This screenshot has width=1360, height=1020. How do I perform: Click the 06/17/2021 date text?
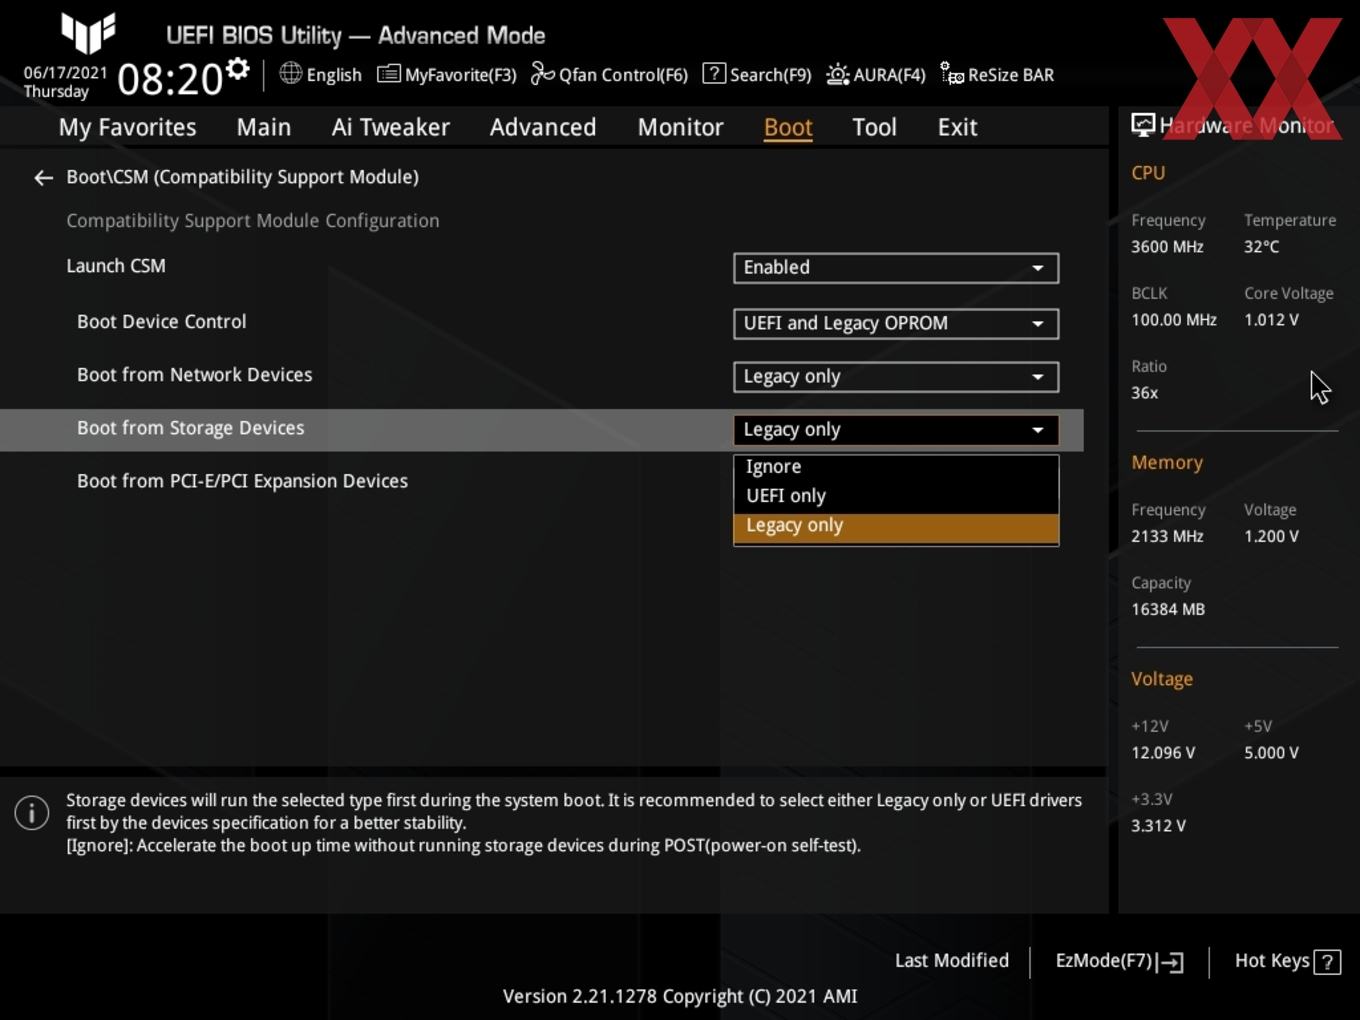[65, 73]
